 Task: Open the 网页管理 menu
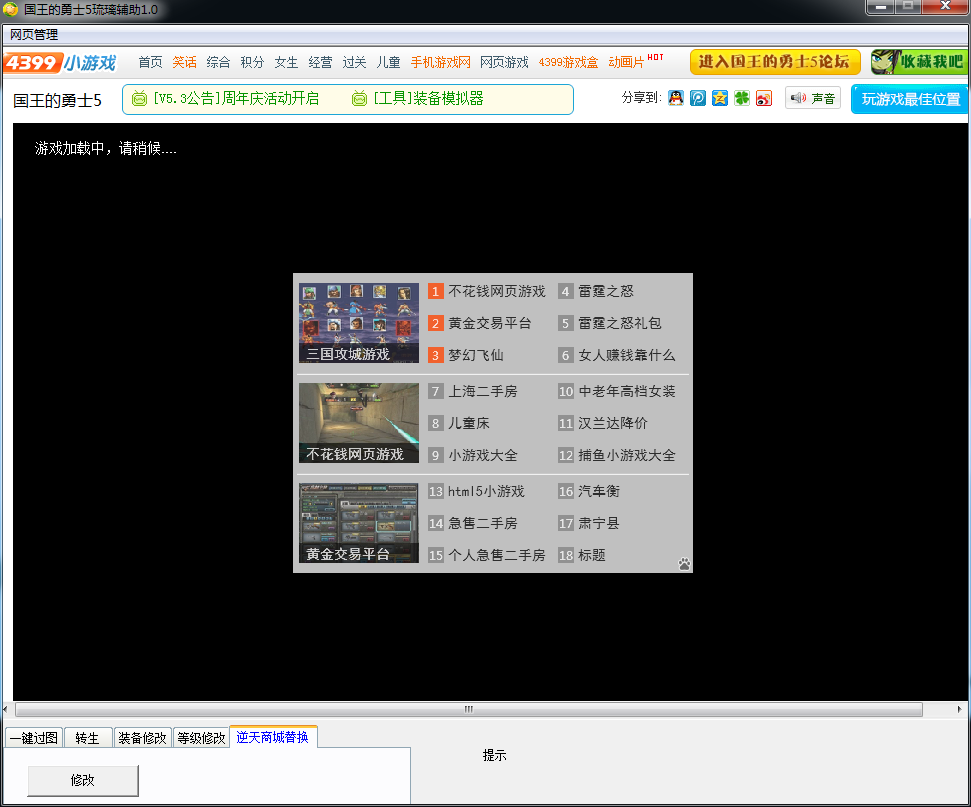pyautogui.click(x=34, y=35)
